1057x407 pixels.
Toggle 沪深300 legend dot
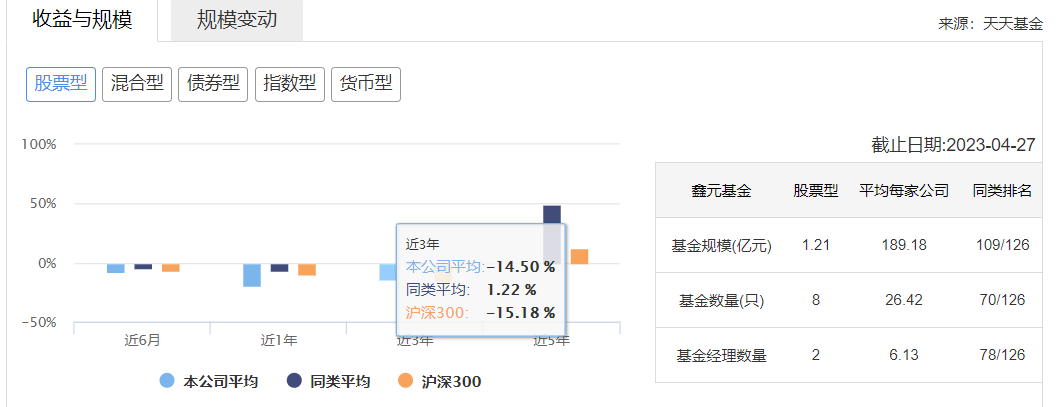404,381
